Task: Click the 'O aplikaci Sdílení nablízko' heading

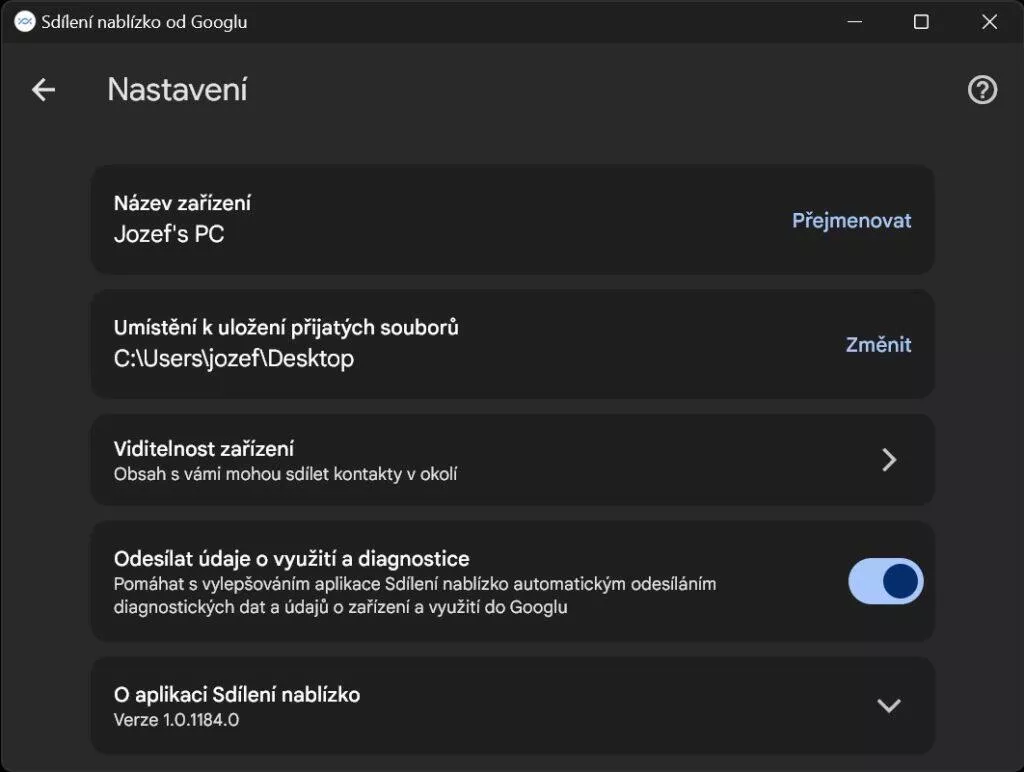Action: [237, 694]
